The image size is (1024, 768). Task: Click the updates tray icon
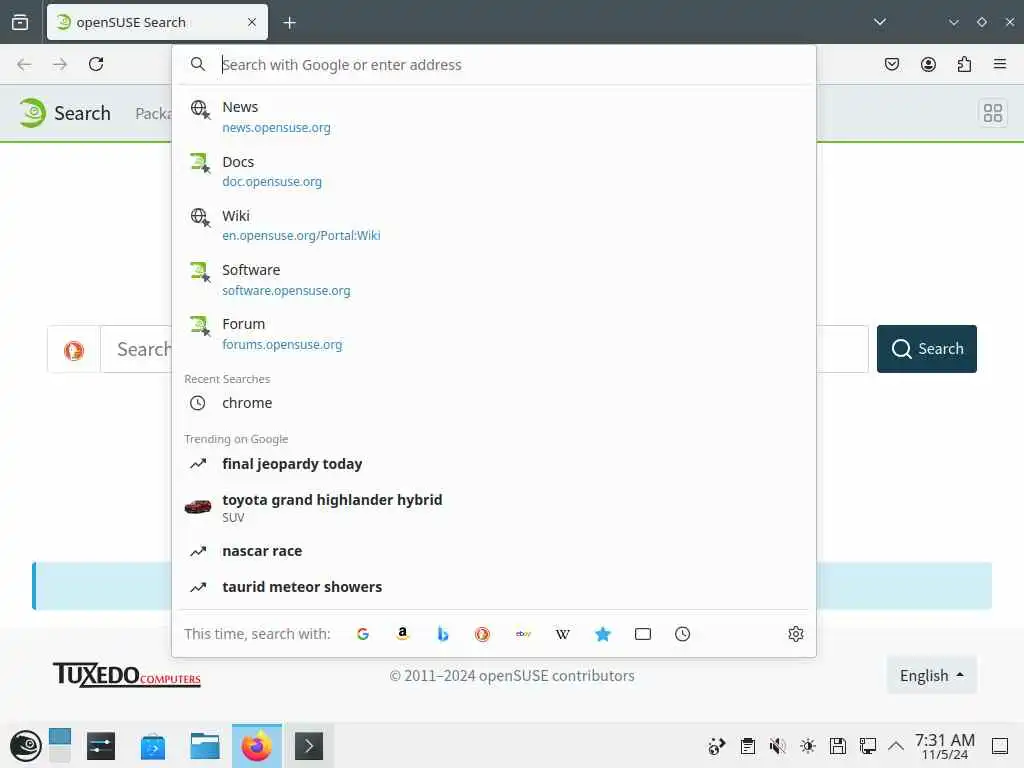point(717,746)
